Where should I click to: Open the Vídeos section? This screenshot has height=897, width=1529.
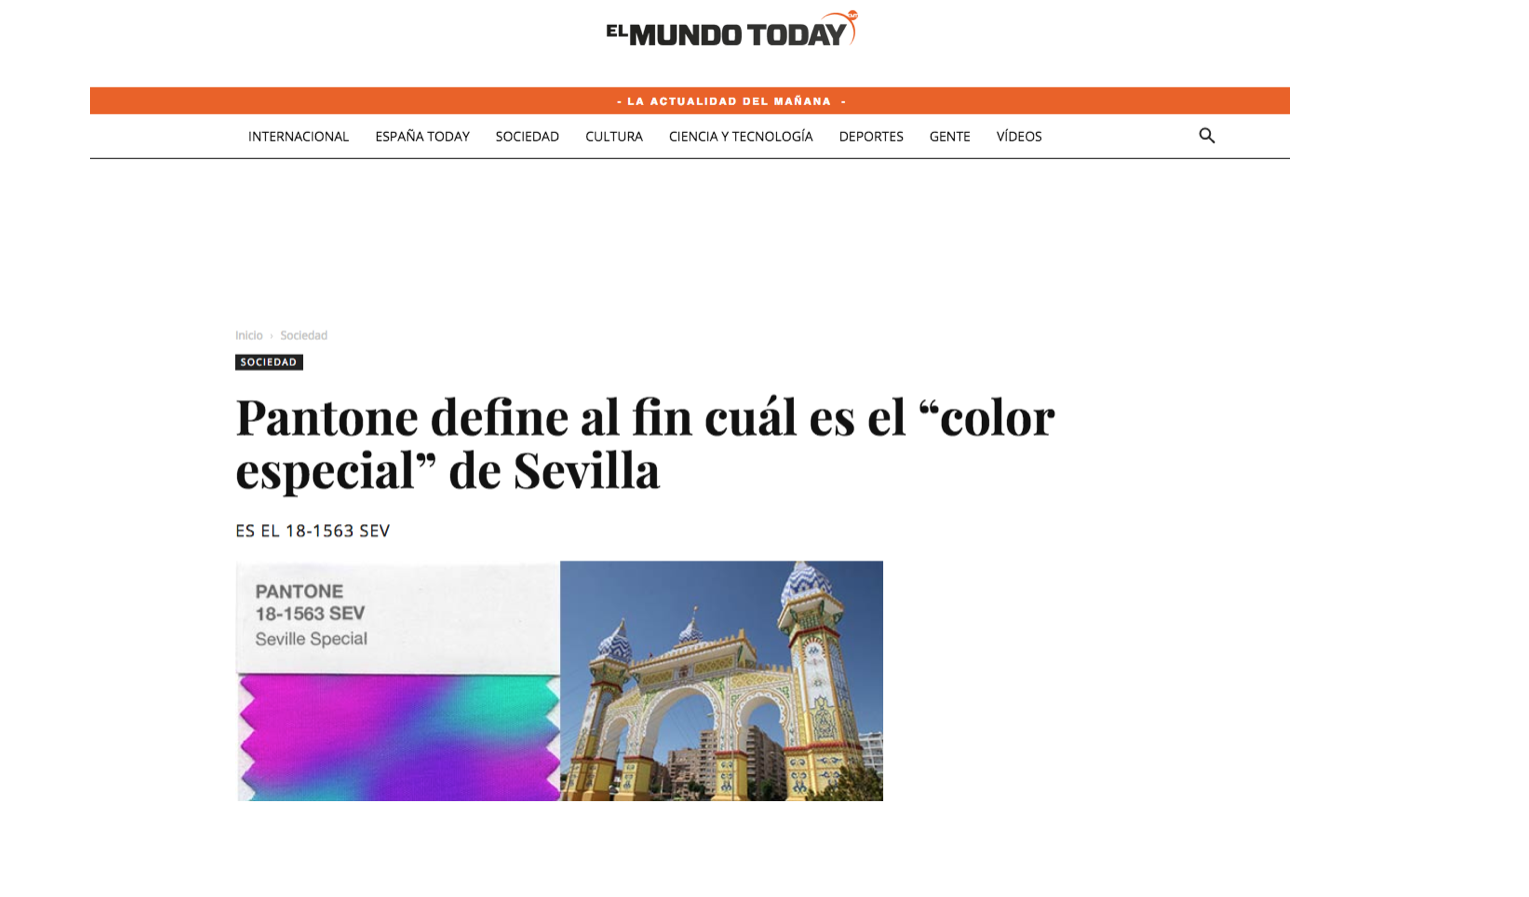click(1018, 137)
